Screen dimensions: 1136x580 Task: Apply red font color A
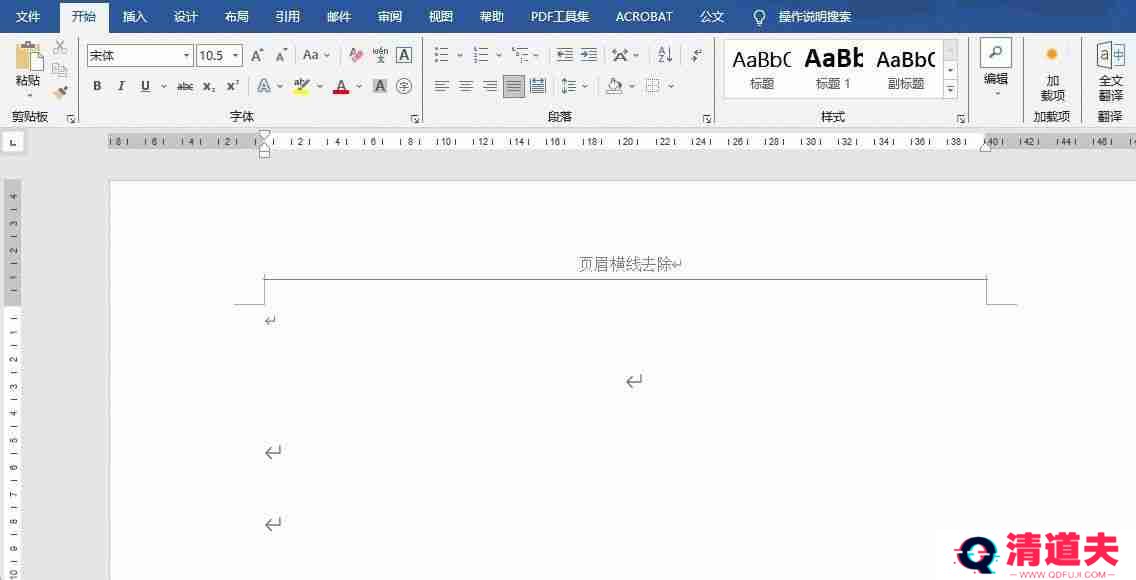tap(341, 86)
